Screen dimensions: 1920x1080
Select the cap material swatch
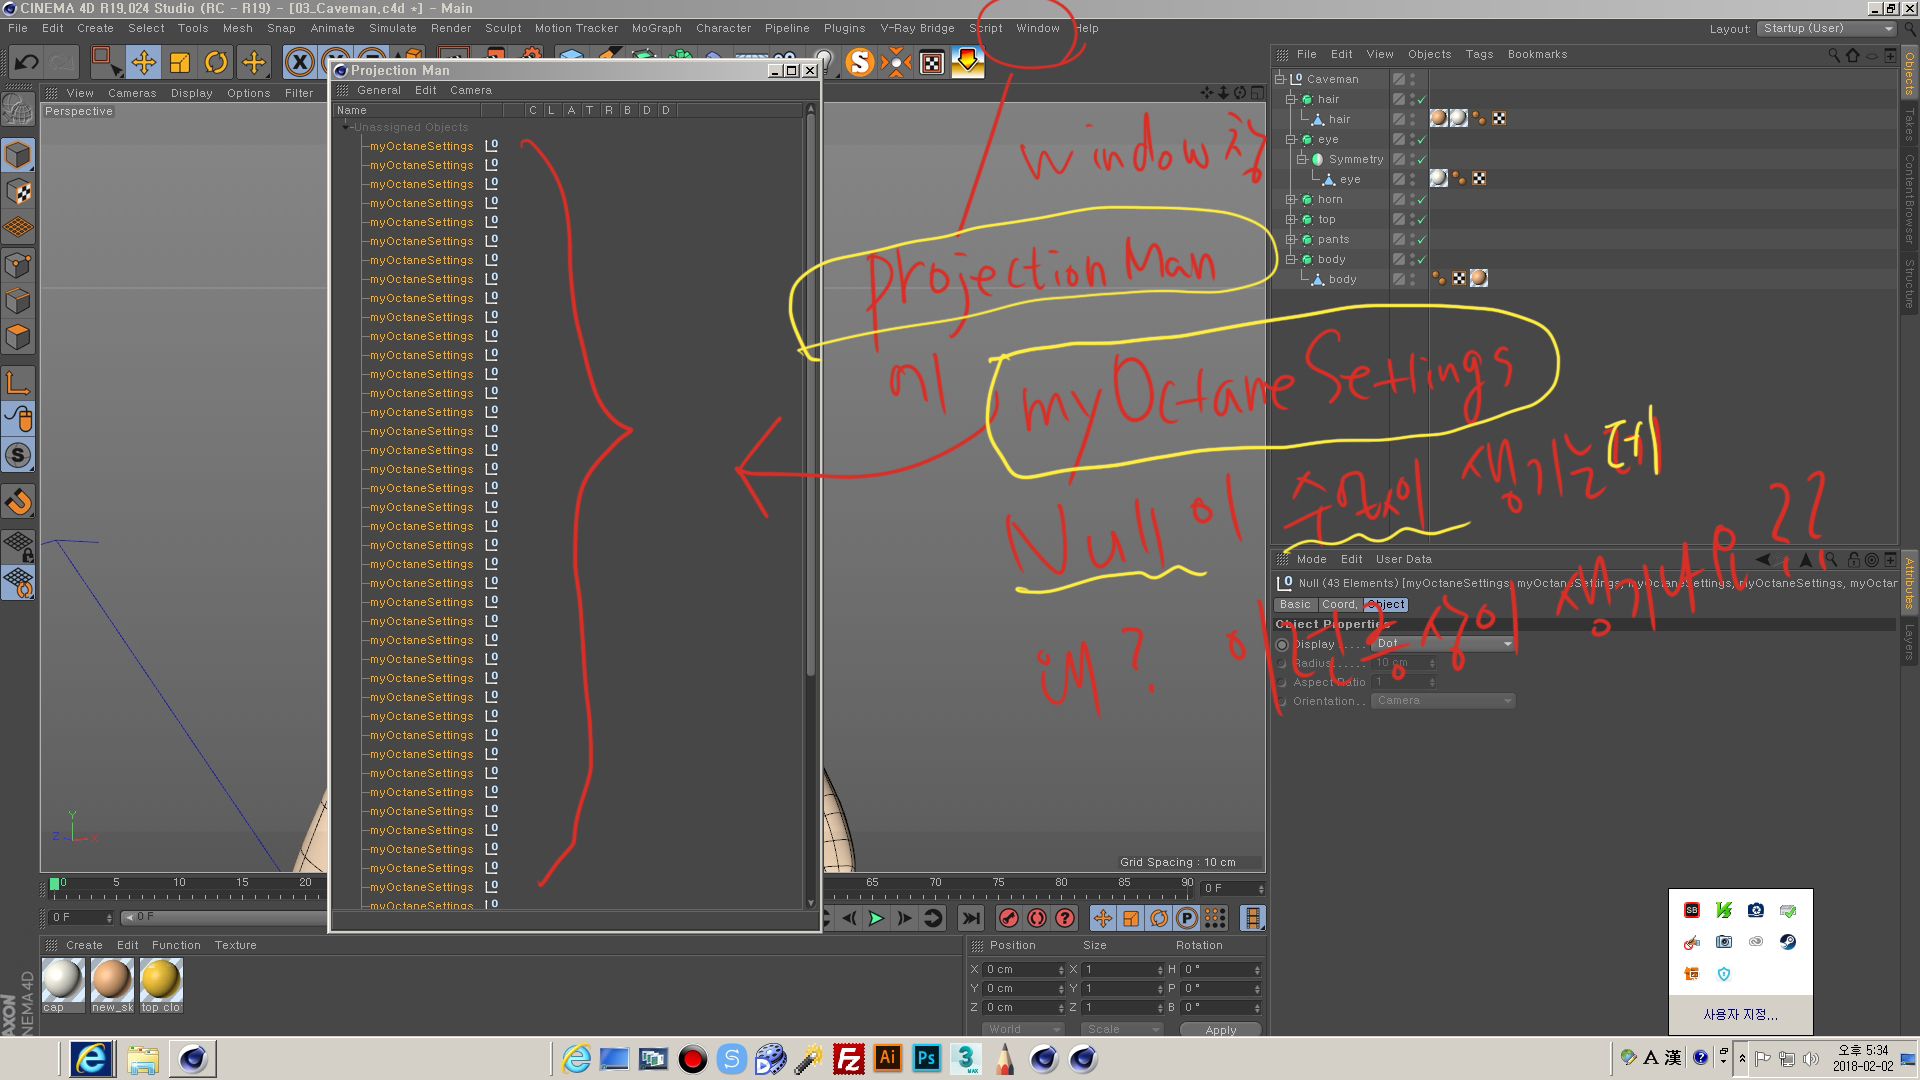tap(62, 985)
